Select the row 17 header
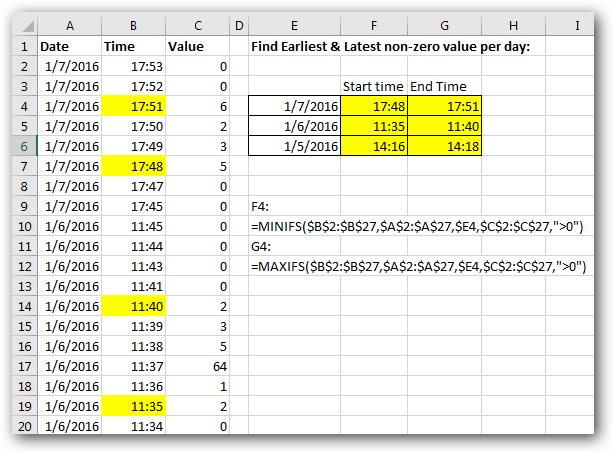 (x=23, y=366)
